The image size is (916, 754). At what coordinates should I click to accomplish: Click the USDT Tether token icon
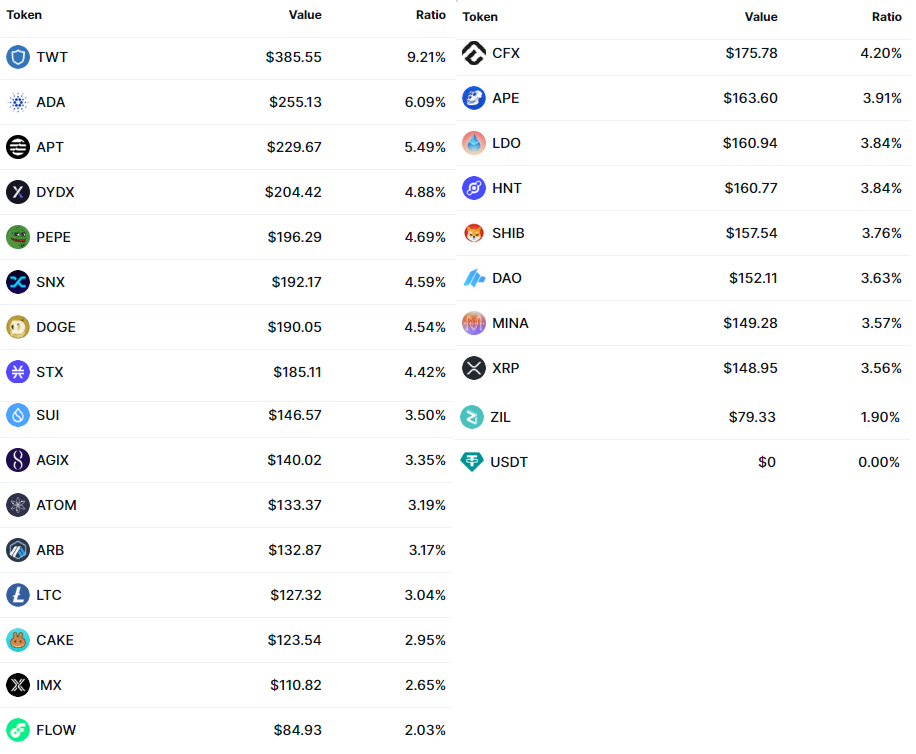472,462
